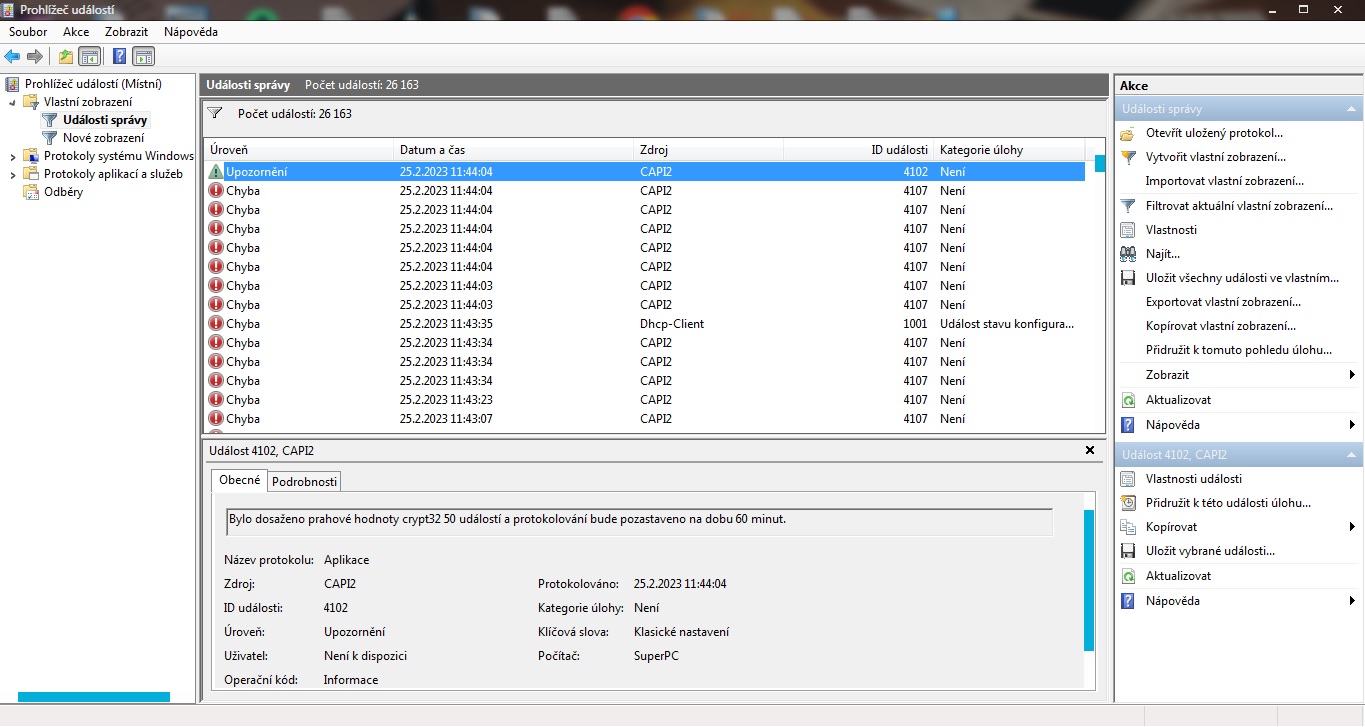Open the Soubor menu
This screenshot has width=1365, height=727.
[x=28, y=32]
